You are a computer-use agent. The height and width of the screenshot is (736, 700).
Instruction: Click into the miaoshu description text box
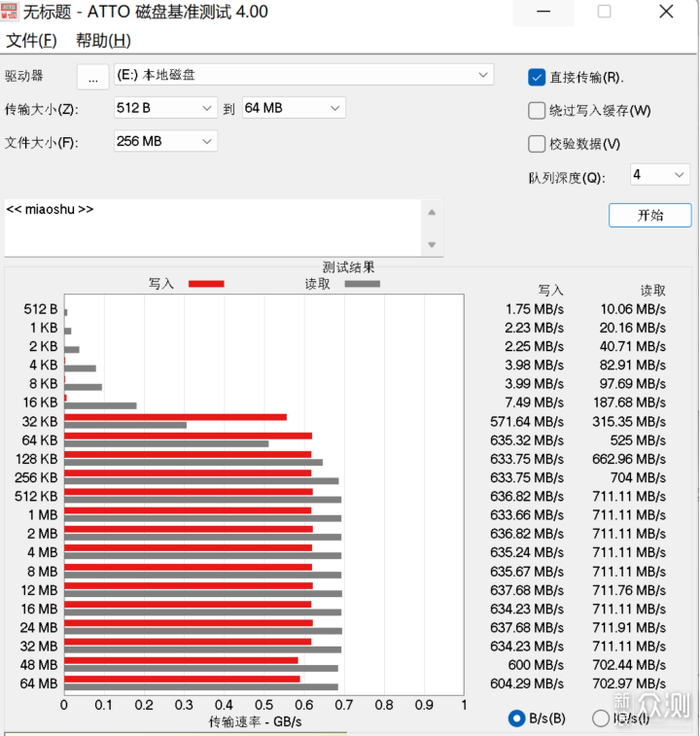point(213,228)
